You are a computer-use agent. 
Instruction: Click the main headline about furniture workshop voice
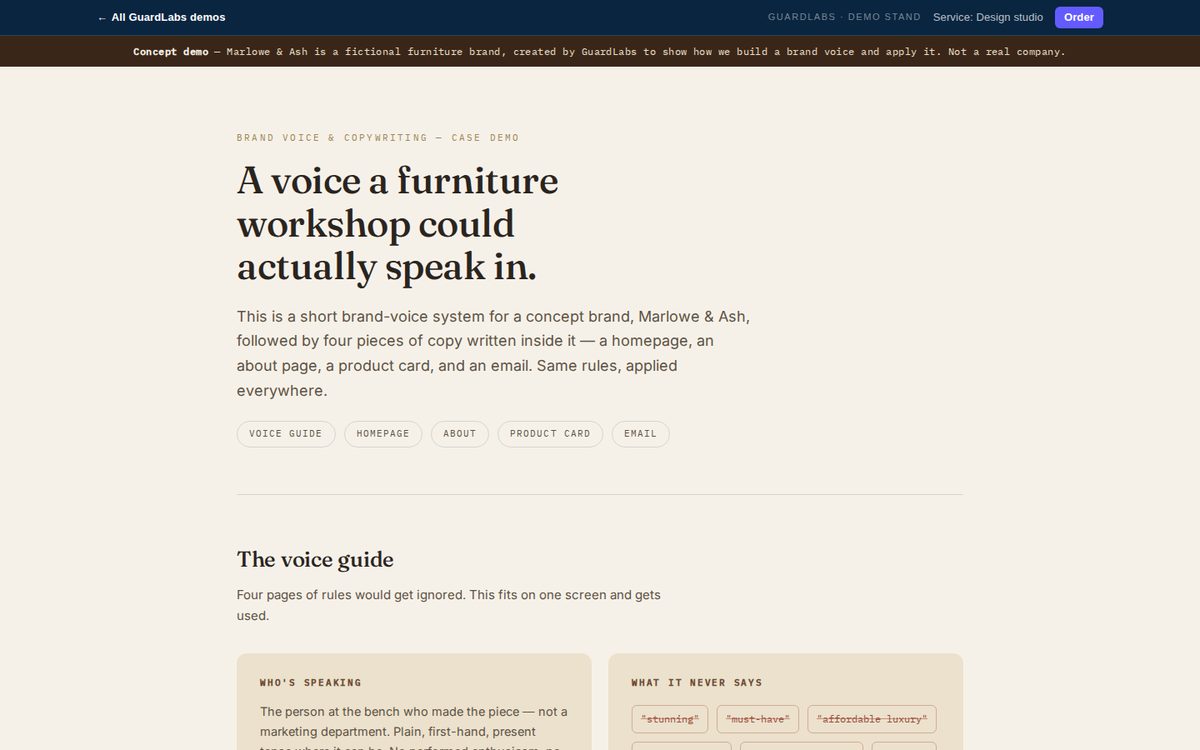point(398,223)
